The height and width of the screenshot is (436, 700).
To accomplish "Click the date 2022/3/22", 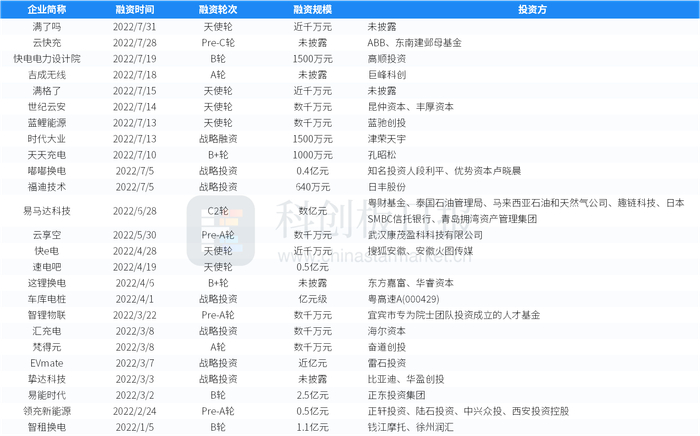I will [x=134, y=316].
